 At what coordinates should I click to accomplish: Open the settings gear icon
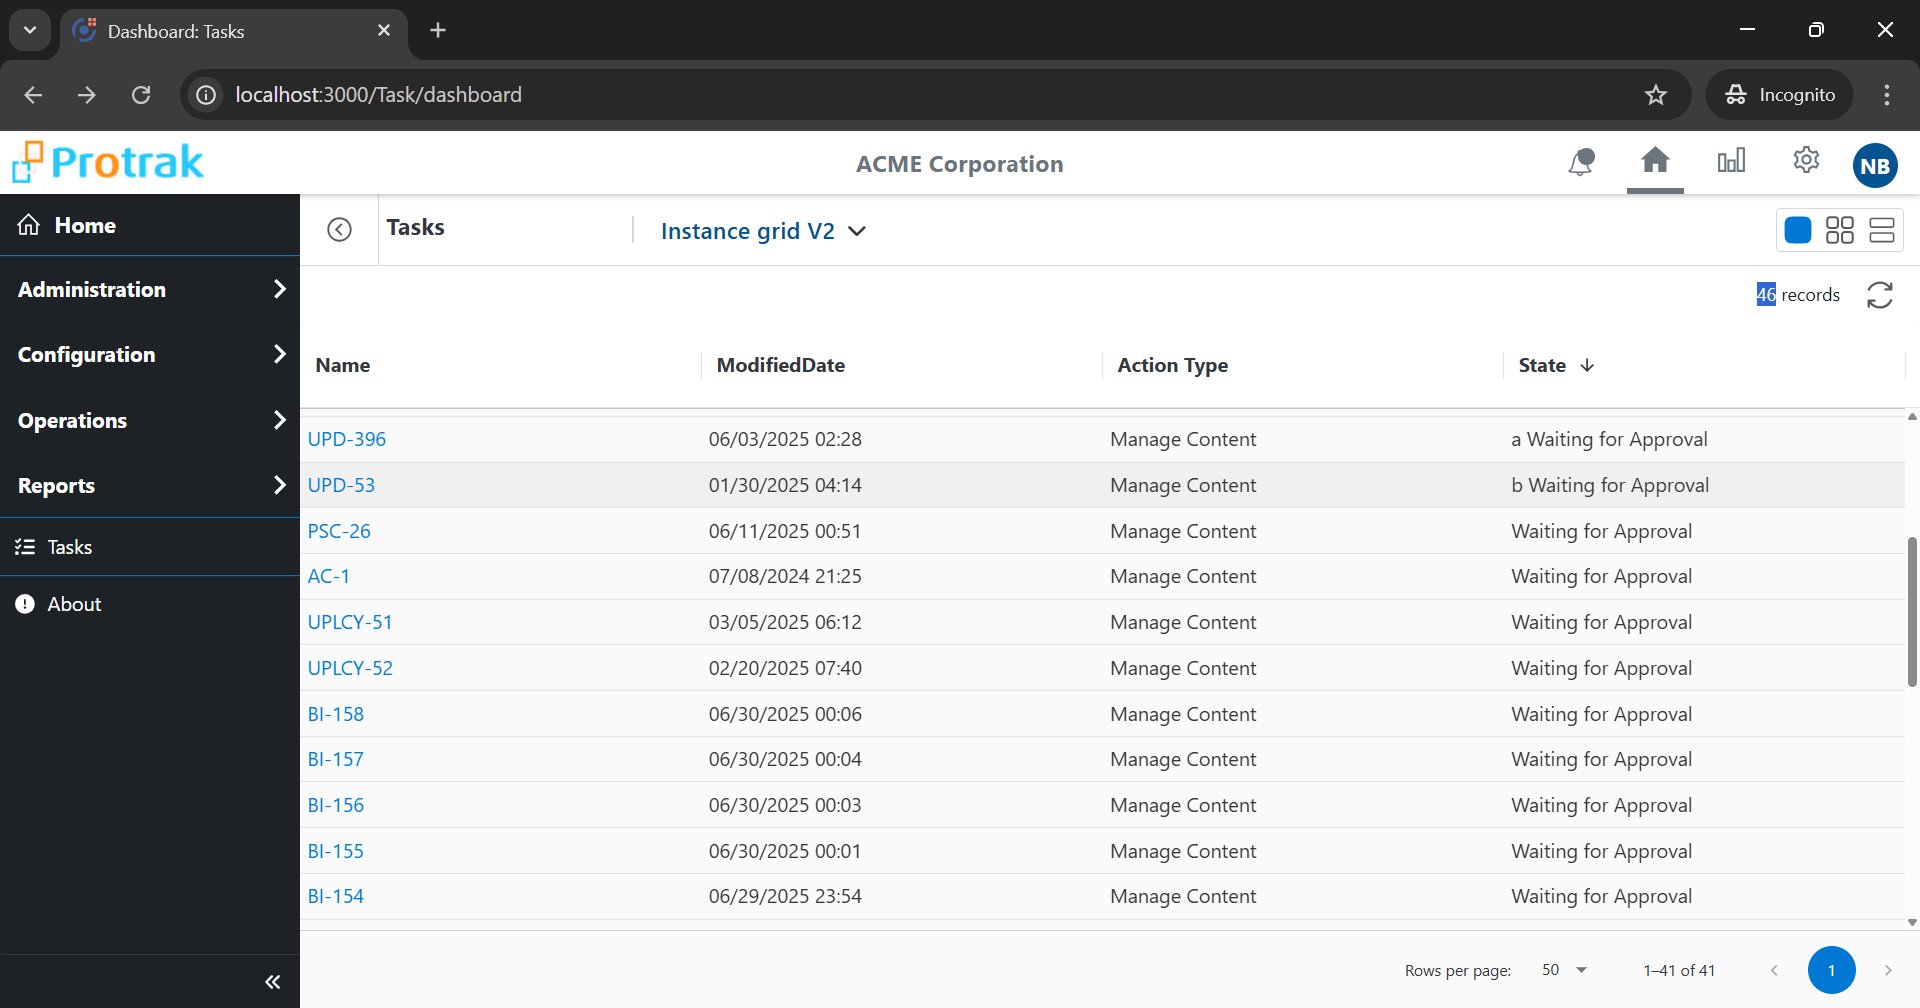click(1806, 160)
